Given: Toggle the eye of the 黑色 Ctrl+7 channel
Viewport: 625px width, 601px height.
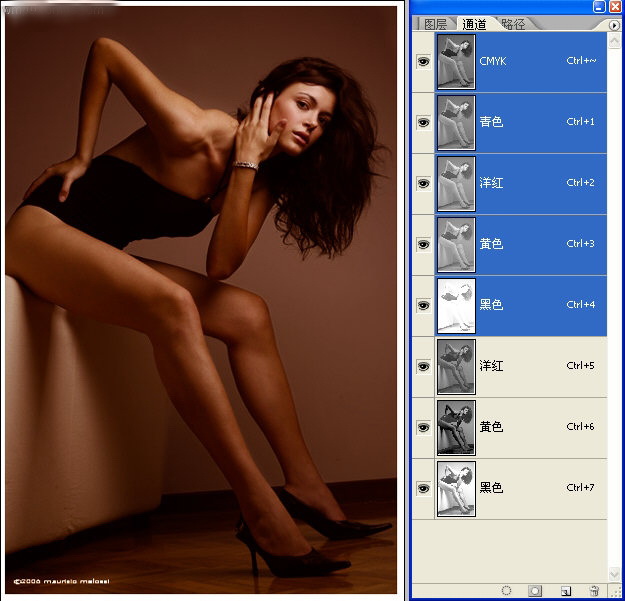Looking at the screenshot, I should (422, 488).
